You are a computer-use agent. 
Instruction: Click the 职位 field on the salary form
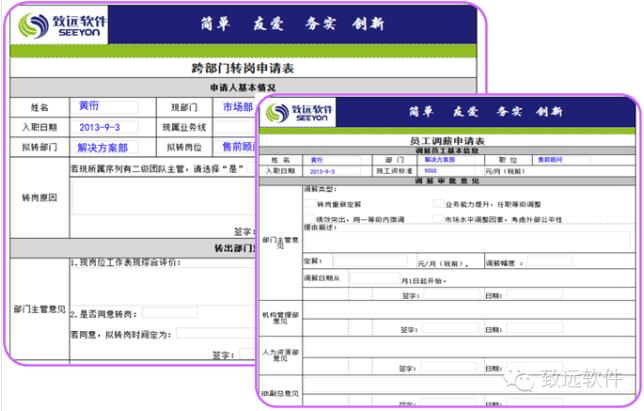562,160
